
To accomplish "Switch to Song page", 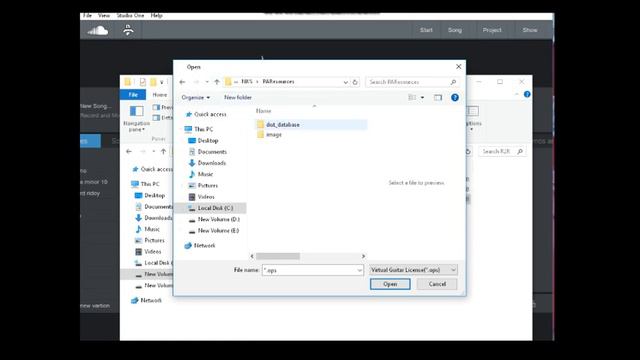I will pos(455,30).
